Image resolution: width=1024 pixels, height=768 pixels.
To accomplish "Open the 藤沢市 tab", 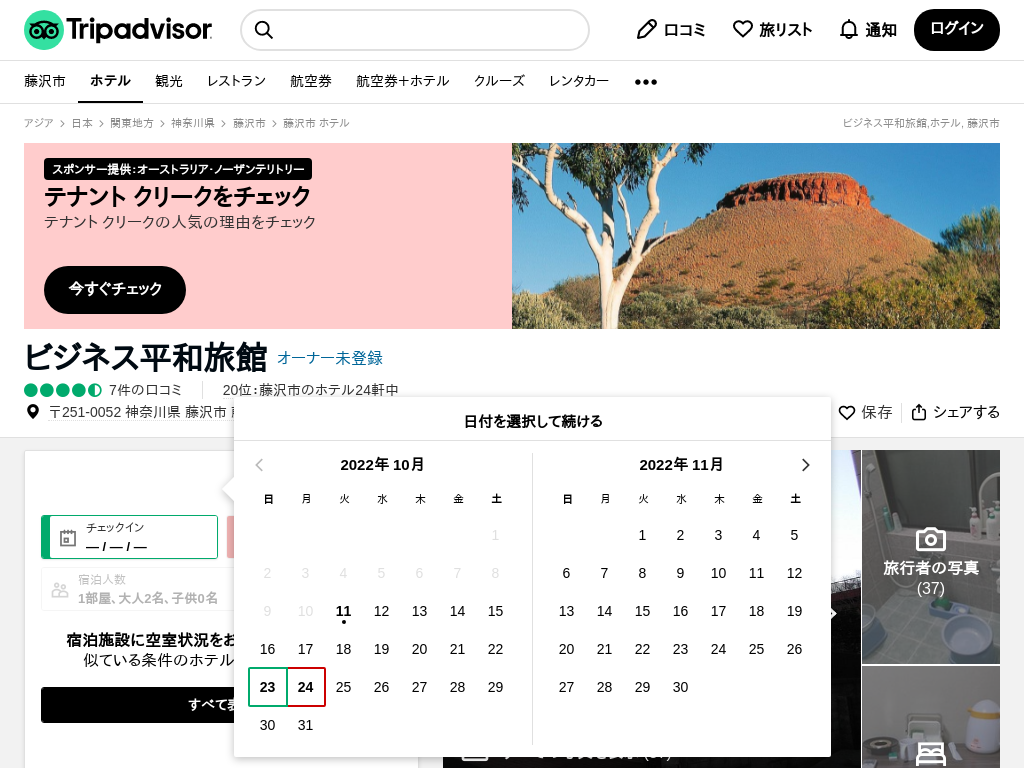I will click(x=45, y=81).
